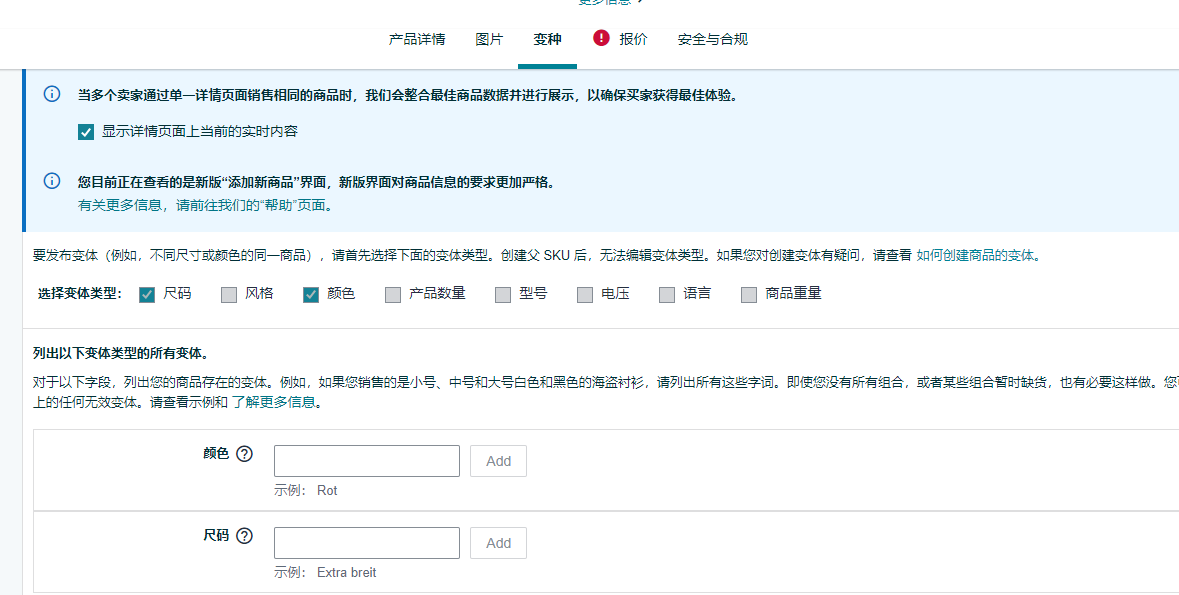Click the info icon beside the merged listing notice
Screen dimensions: 1179x595
52,95
